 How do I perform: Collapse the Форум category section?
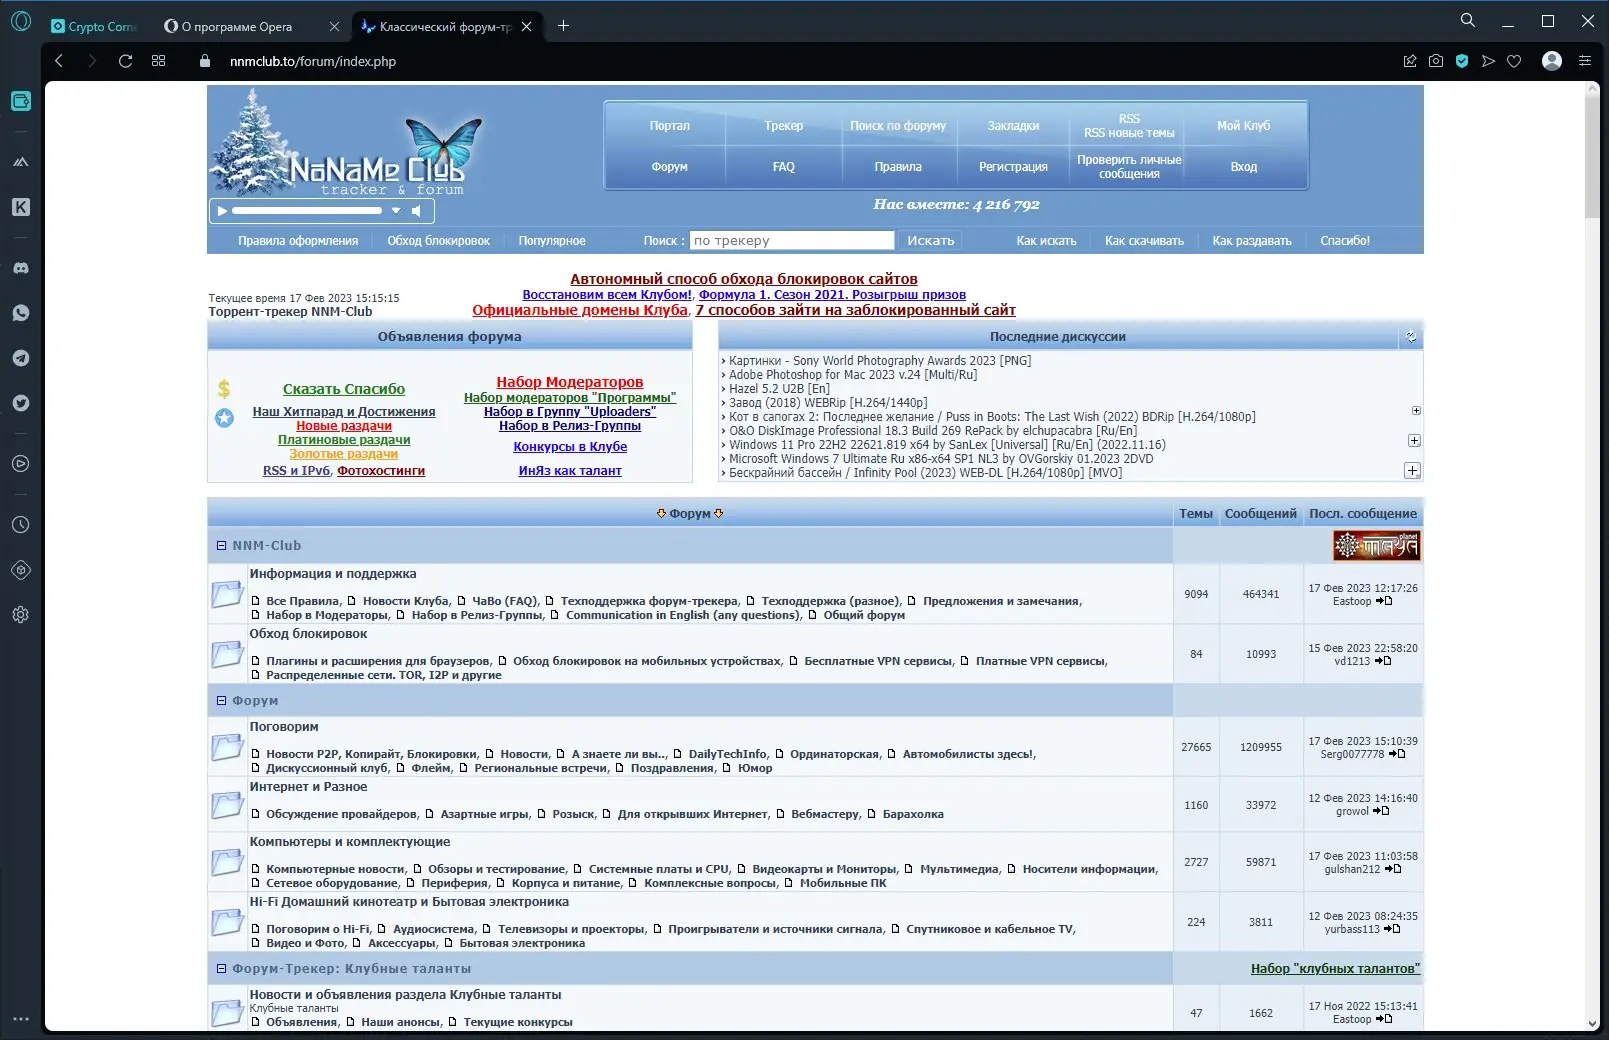pos(221,701)
